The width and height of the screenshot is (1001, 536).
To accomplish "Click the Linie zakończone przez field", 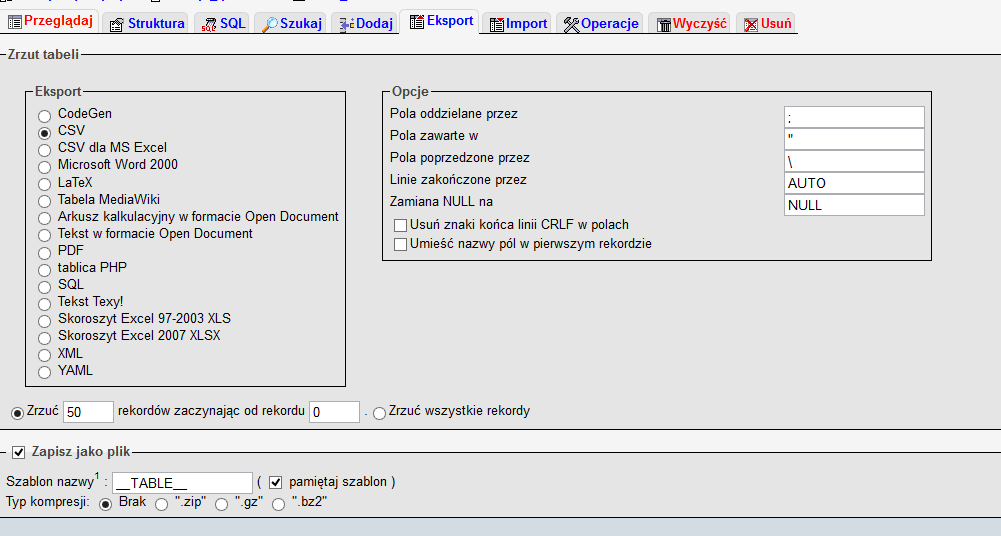I will [854, 183].
